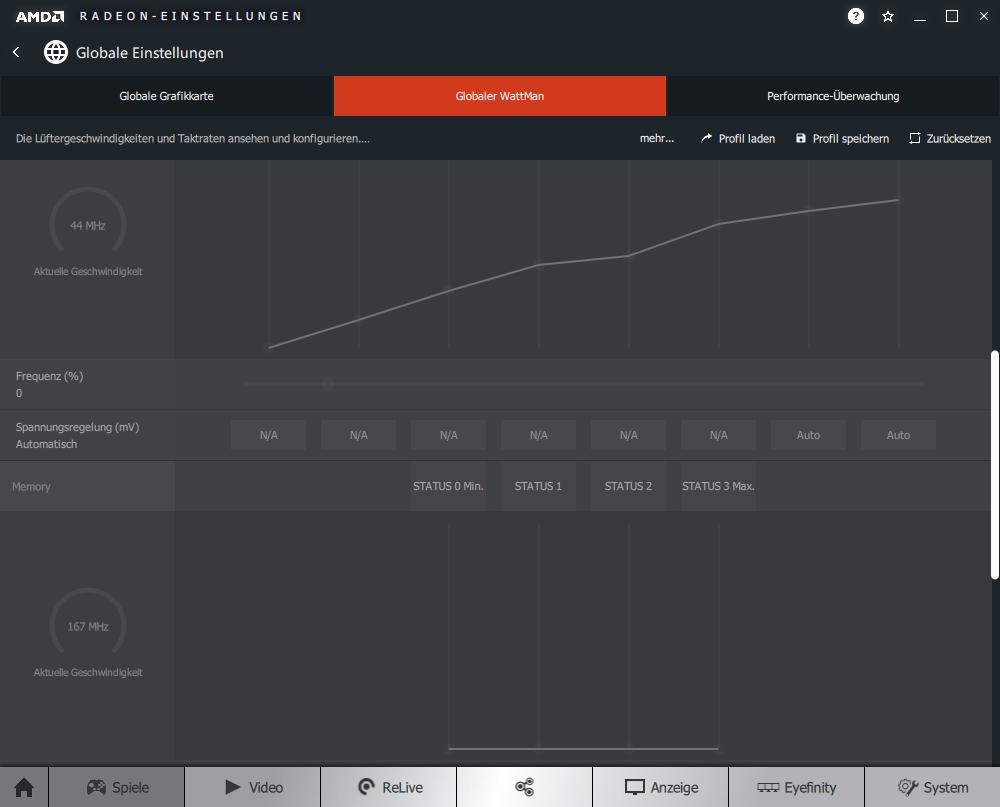This screenshot has height=807, width=1000.
Task: Click Zurücksetzen reset button
Action: 950,138
